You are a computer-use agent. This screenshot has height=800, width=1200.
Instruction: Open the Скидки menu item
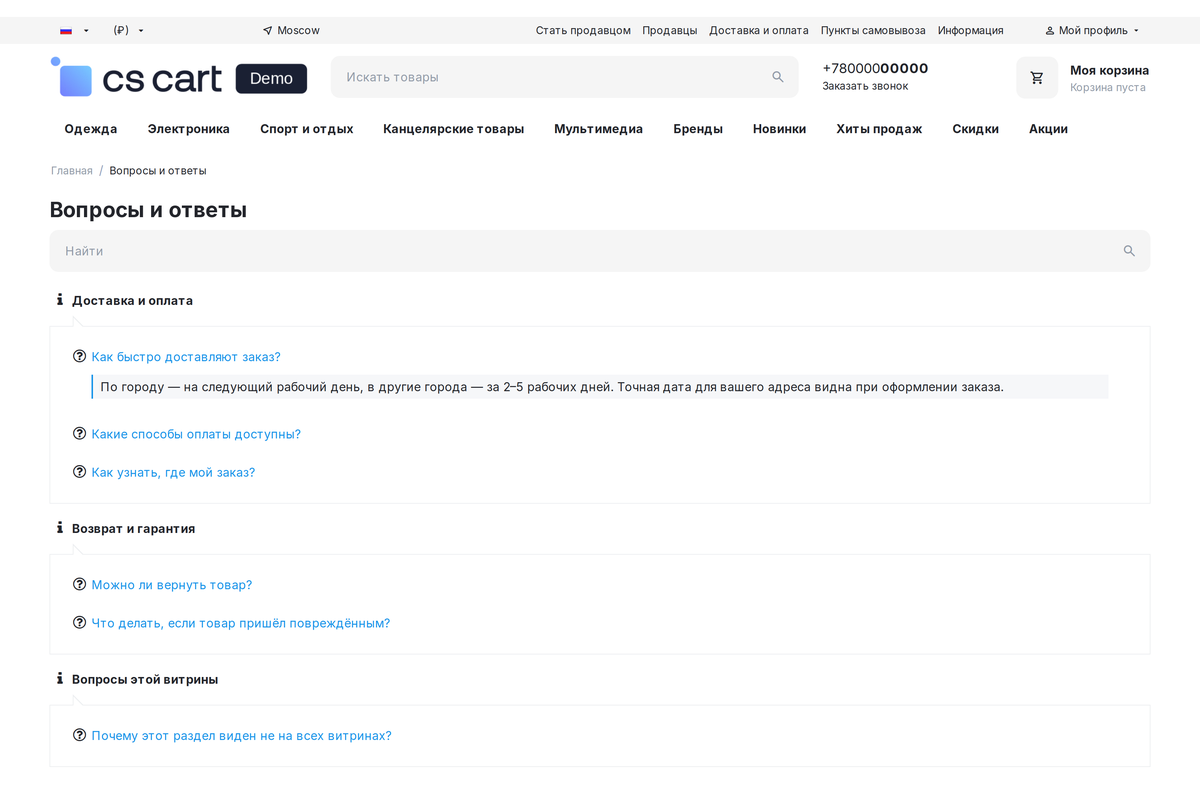click(x=976, y=129)
